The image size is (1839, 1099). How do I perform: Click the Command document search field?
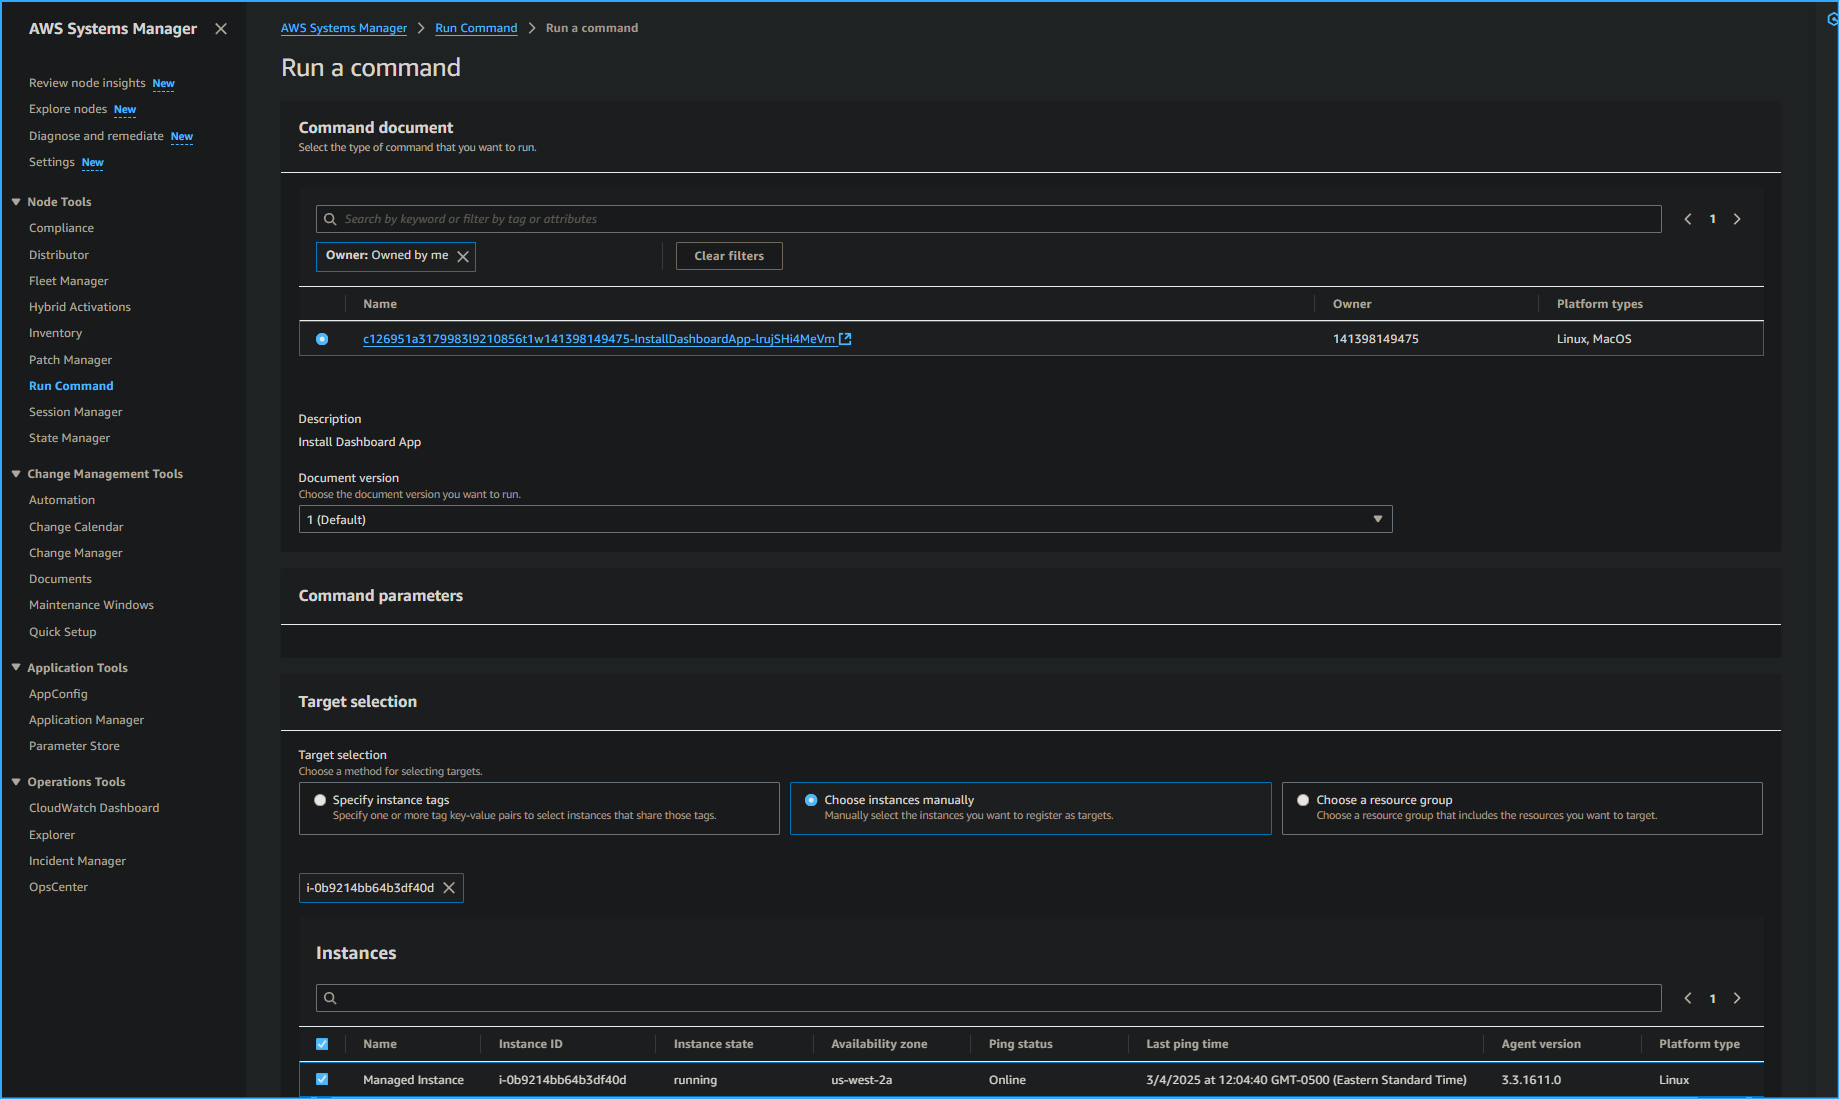coord(900,218)
